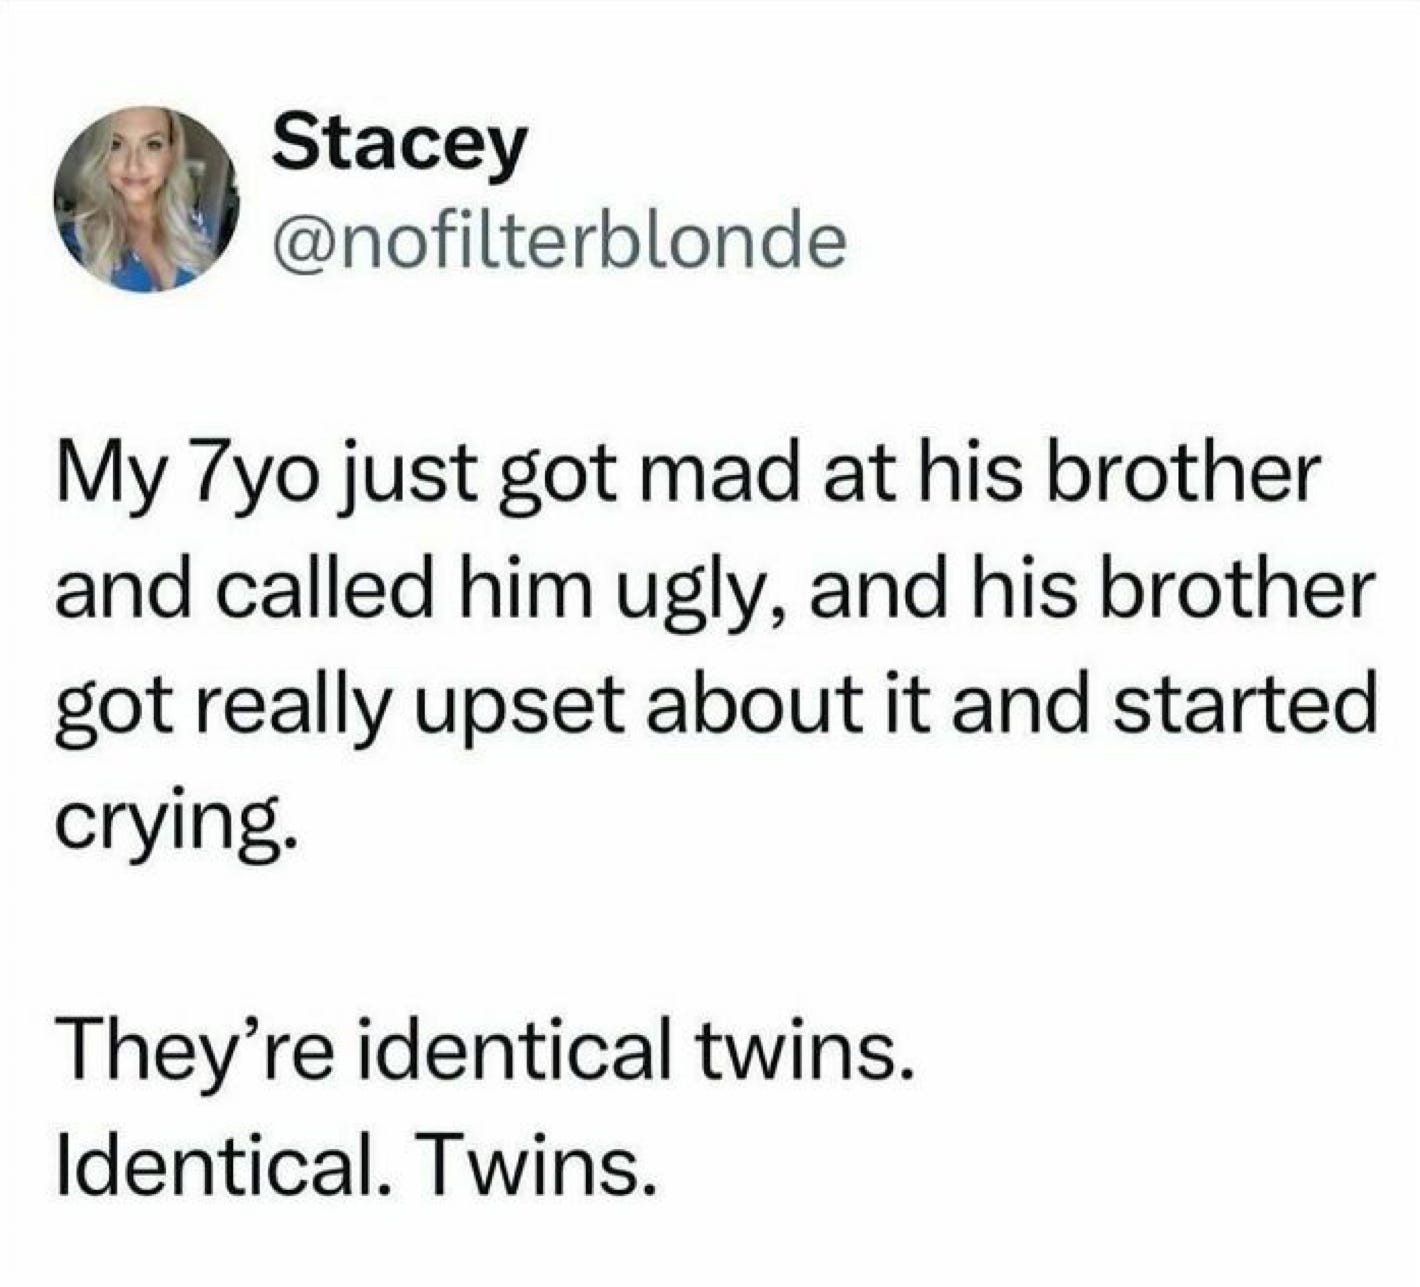Click the display name Stacey
This screenshot has width=1420, height=1287.
(399, 146)
